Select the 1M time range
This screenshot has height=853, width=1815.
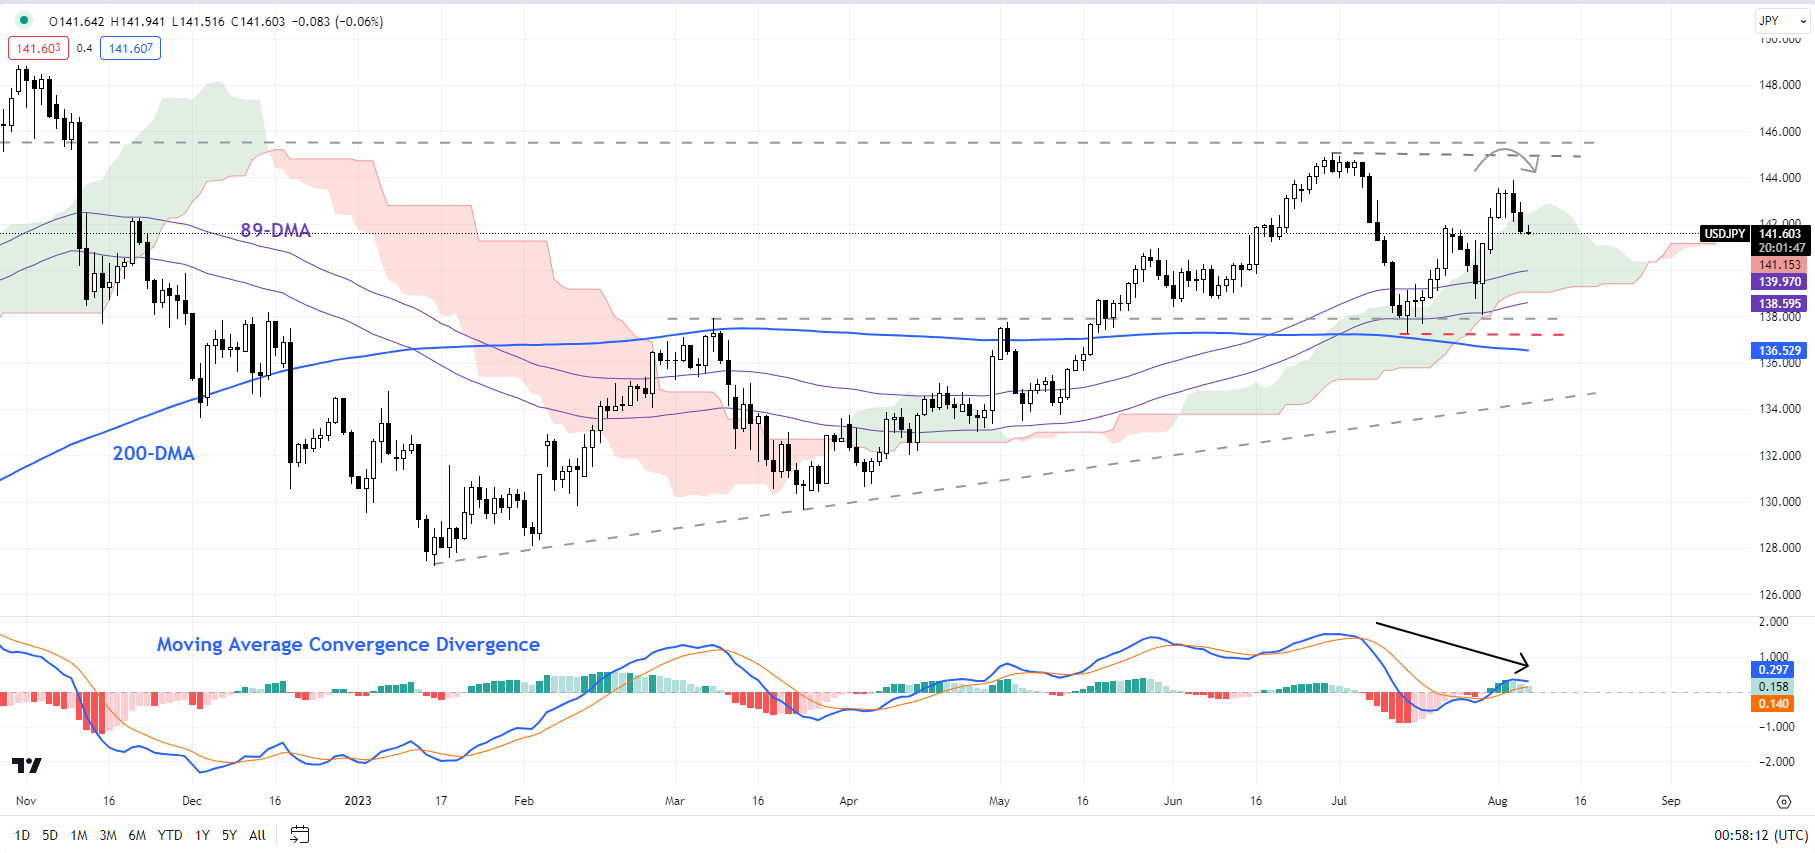click(x=79, y=835)
